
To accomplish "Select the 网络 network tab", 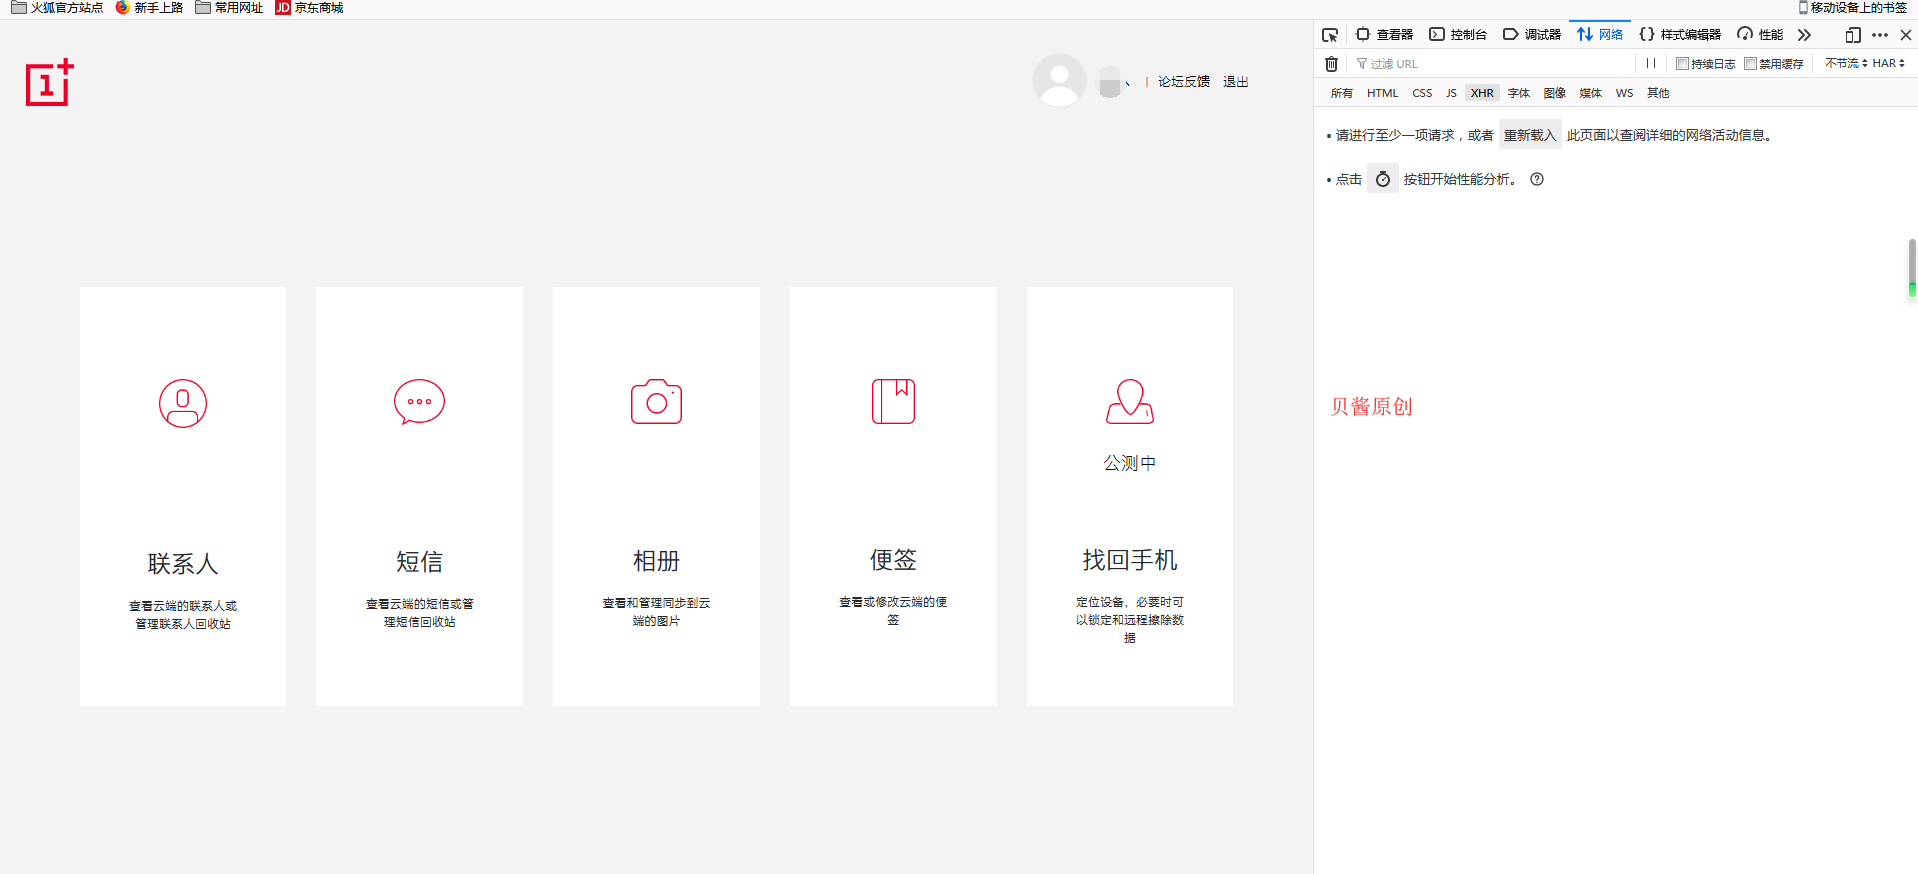I will coord(1600,34).
